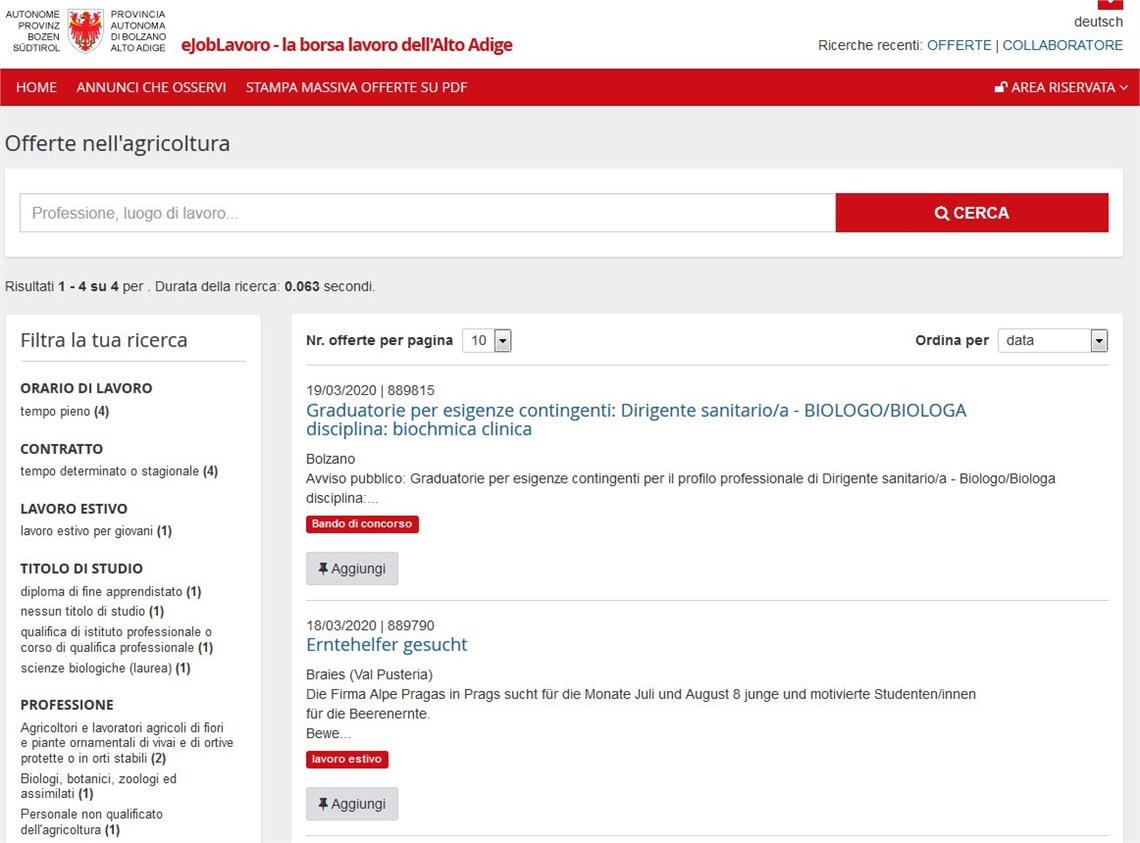Go to the HOME menu item
This screenshot has width=1140, height=843.
pos(36,88)
